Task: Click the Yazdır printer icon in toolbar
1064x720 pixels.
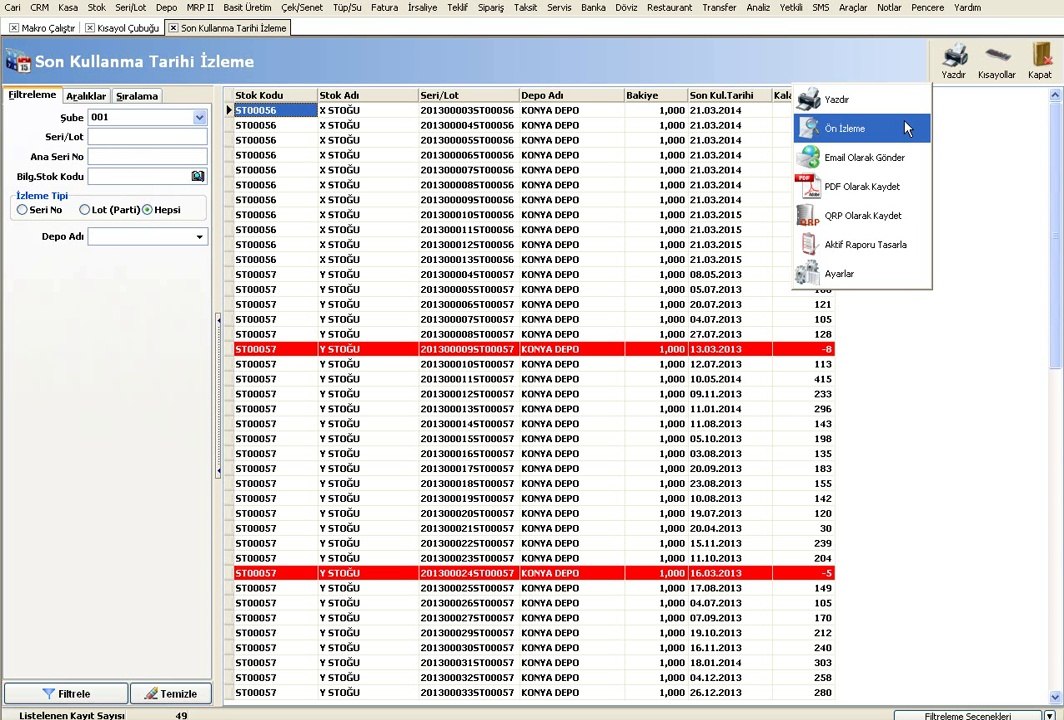Action: click(954, 54)
